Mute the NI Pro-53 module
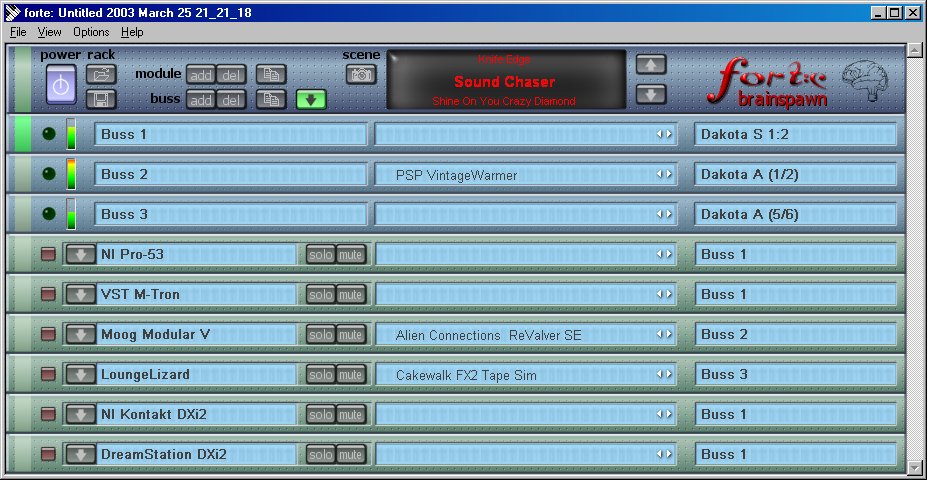 (x=351, y=255)
